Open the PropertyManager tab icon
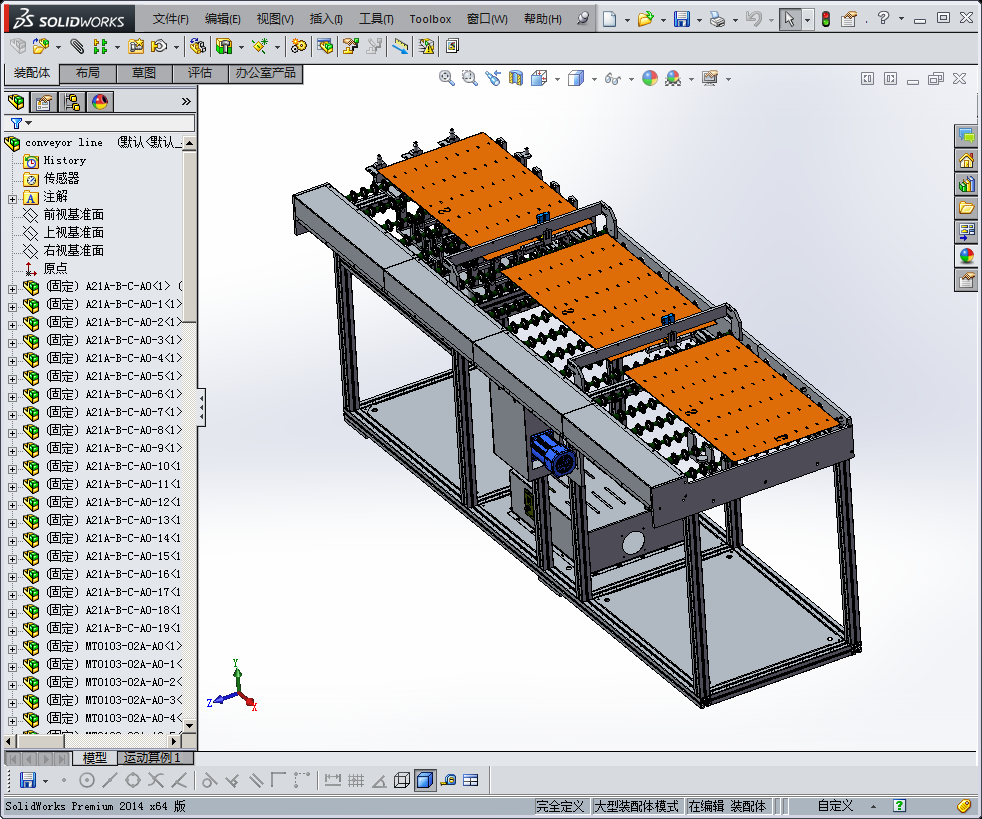The image size is (982, 819). click(44, 101)
